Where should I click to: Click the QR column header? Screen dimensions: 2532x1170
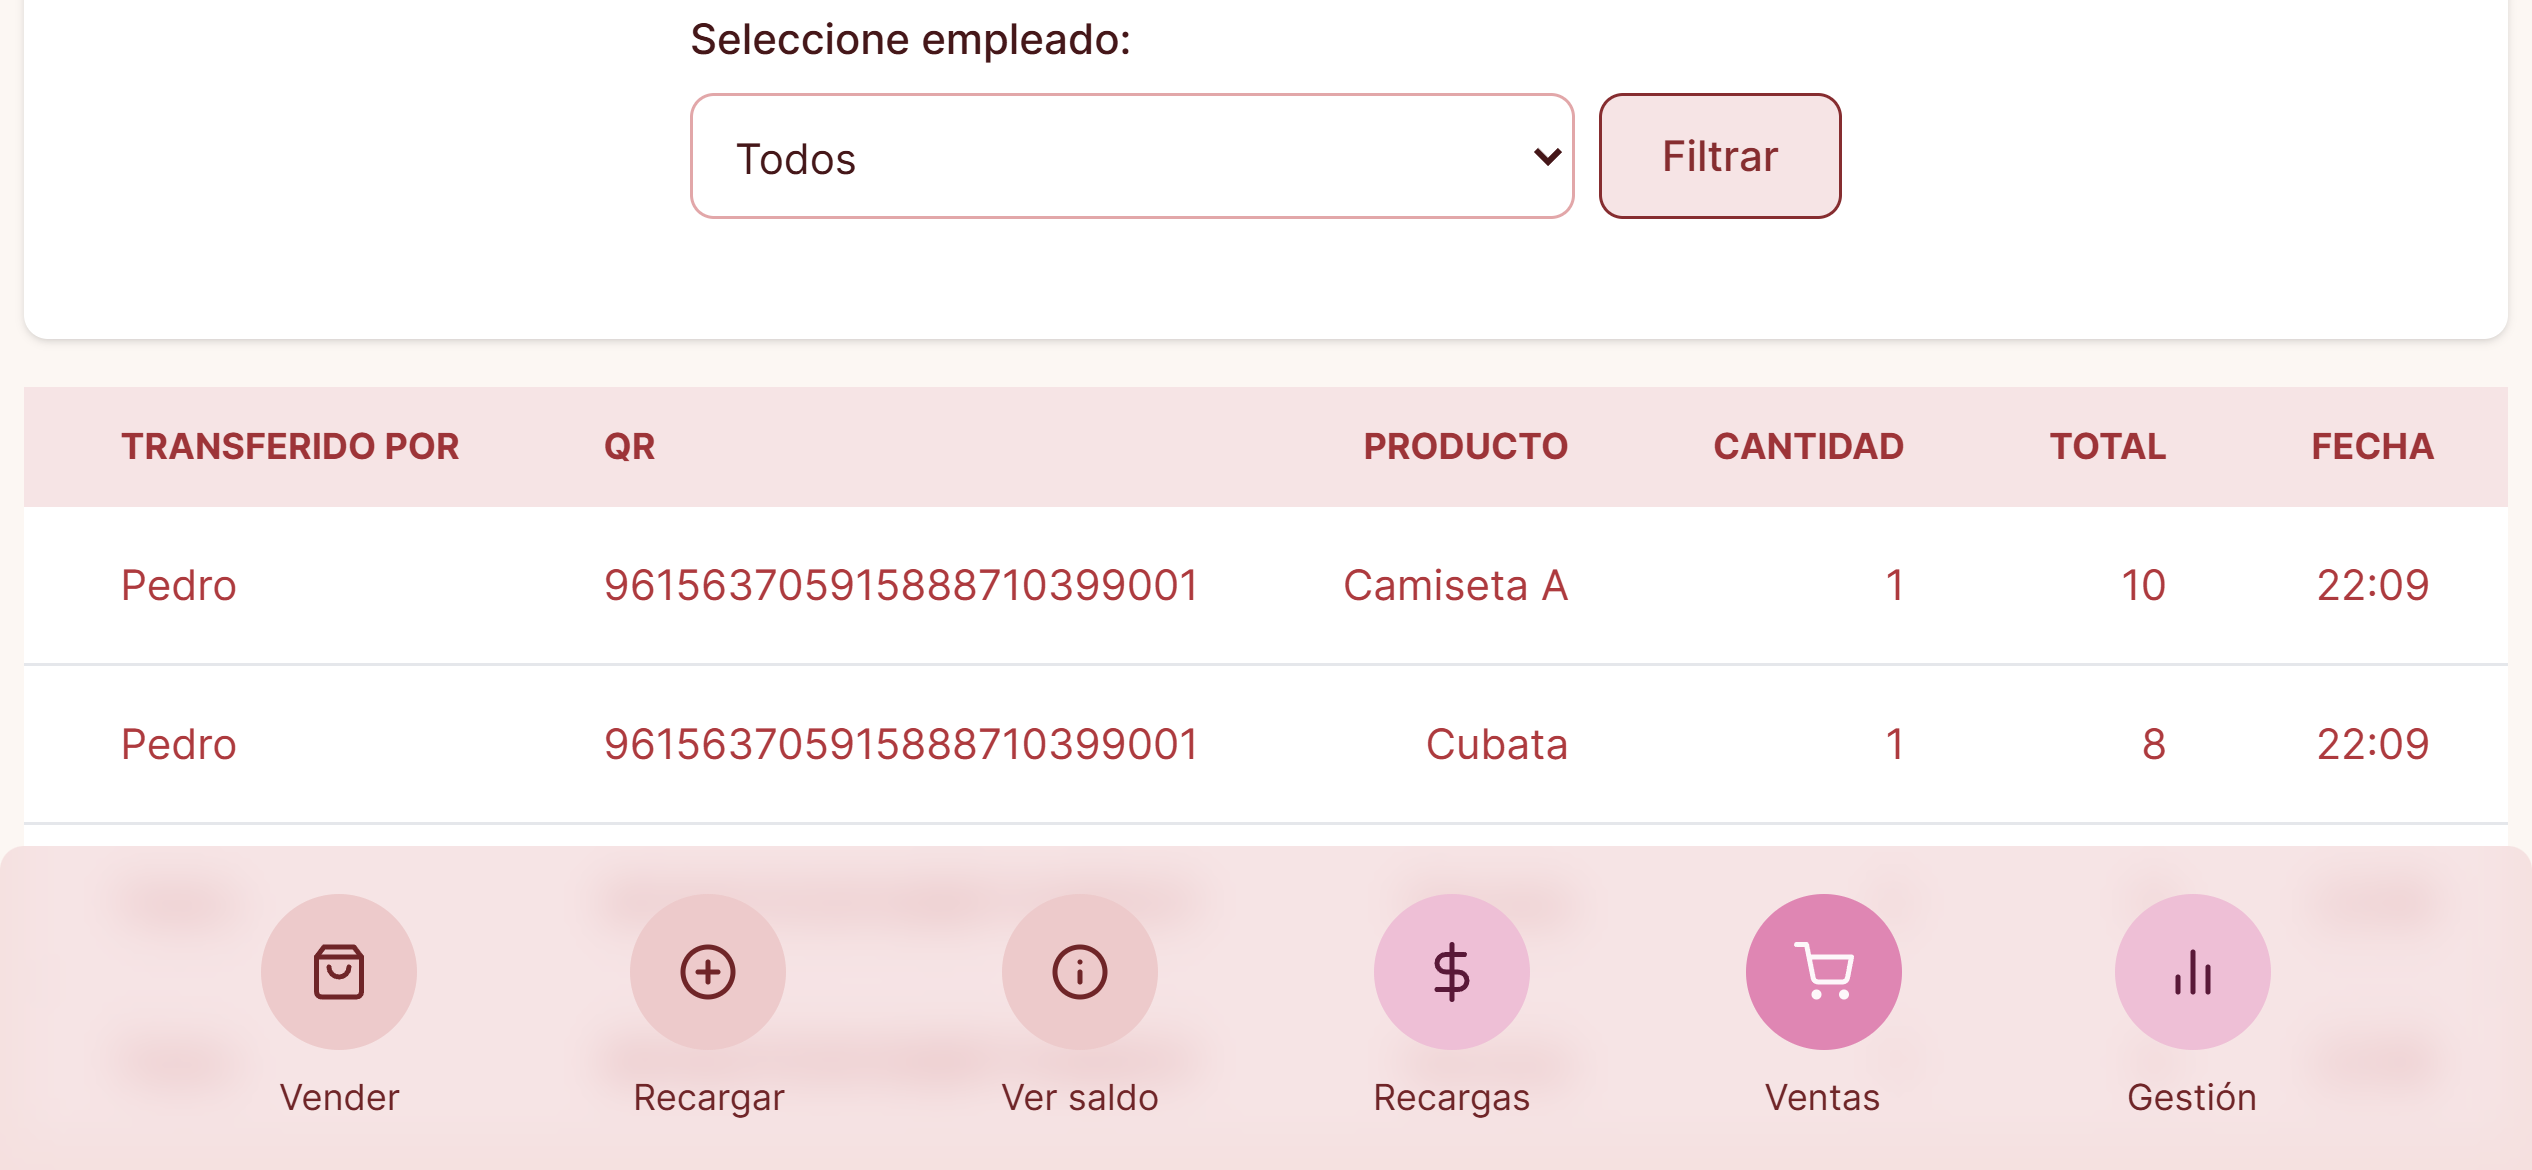[629, 446]
